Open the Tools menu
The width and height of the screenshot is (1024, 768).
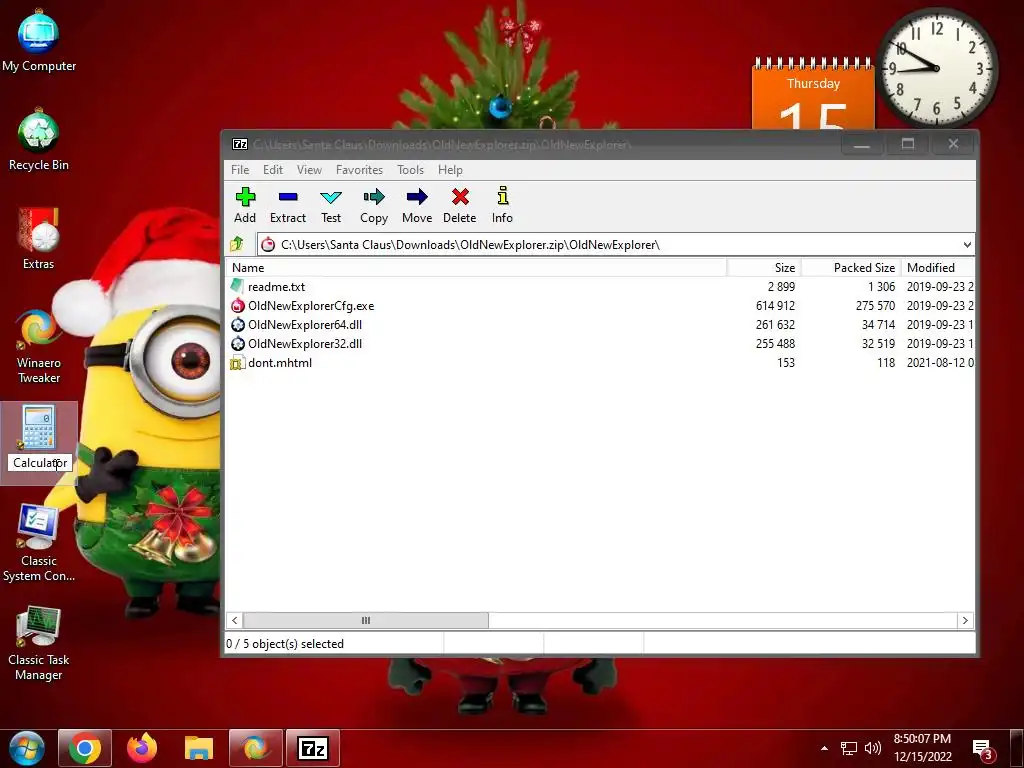tap(410, 170)
